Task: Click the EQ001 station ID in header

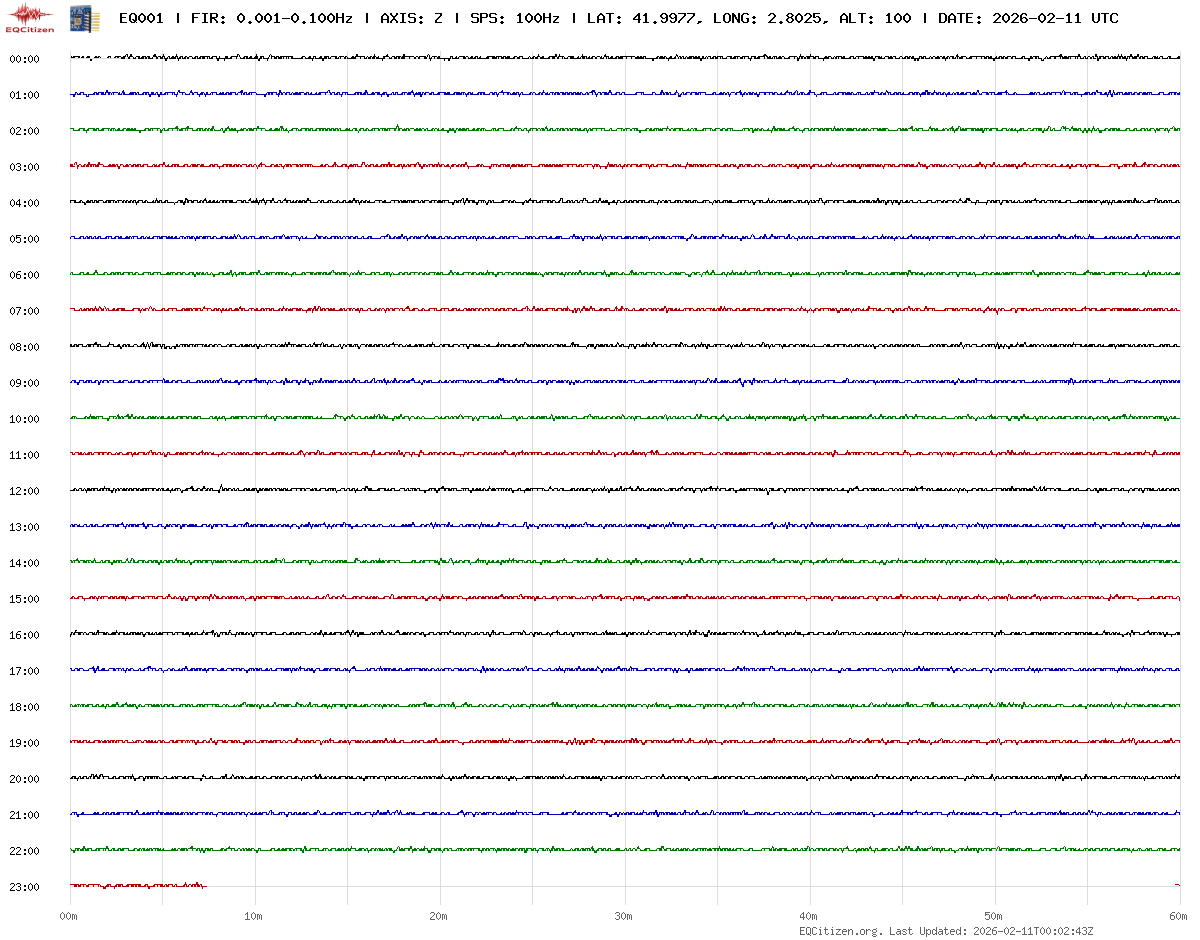Action: coord(141,18)
